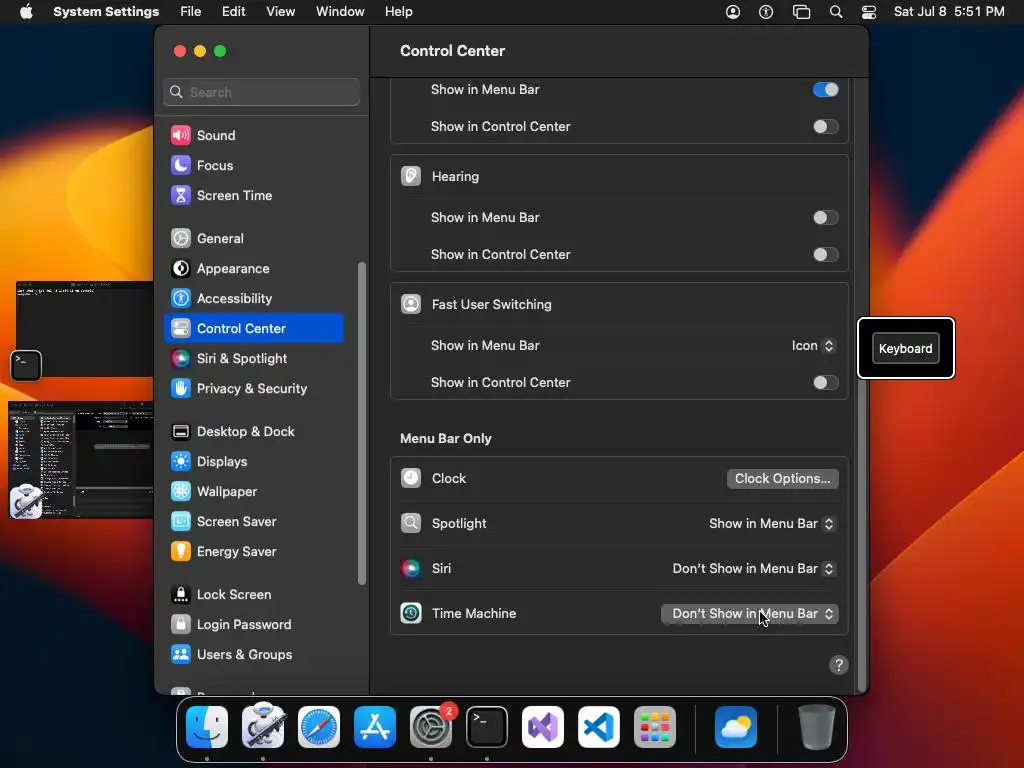Click Accessibility shortcuts icon in menu bar
The image size is (1024, 768).
click(x=766, y=12)
